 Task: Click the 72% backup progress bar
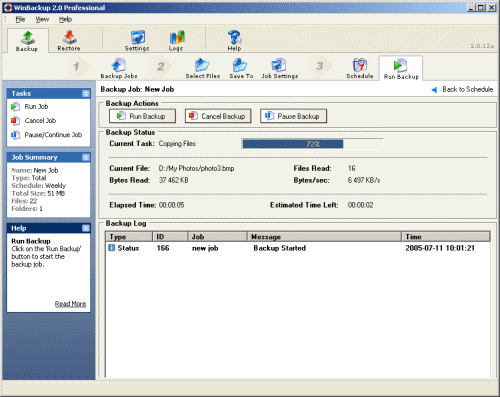point(313,144)
